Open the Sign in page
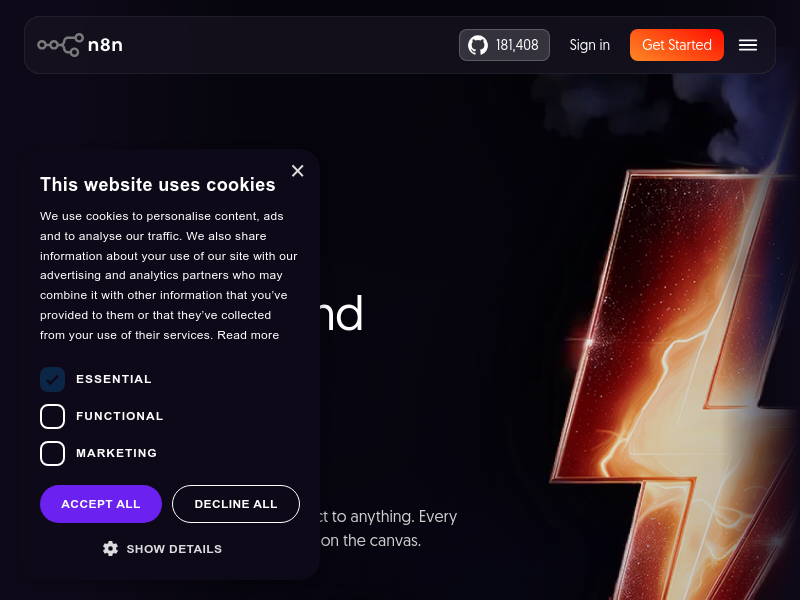This screenshot has width=800, height=600. click(590, 45)
